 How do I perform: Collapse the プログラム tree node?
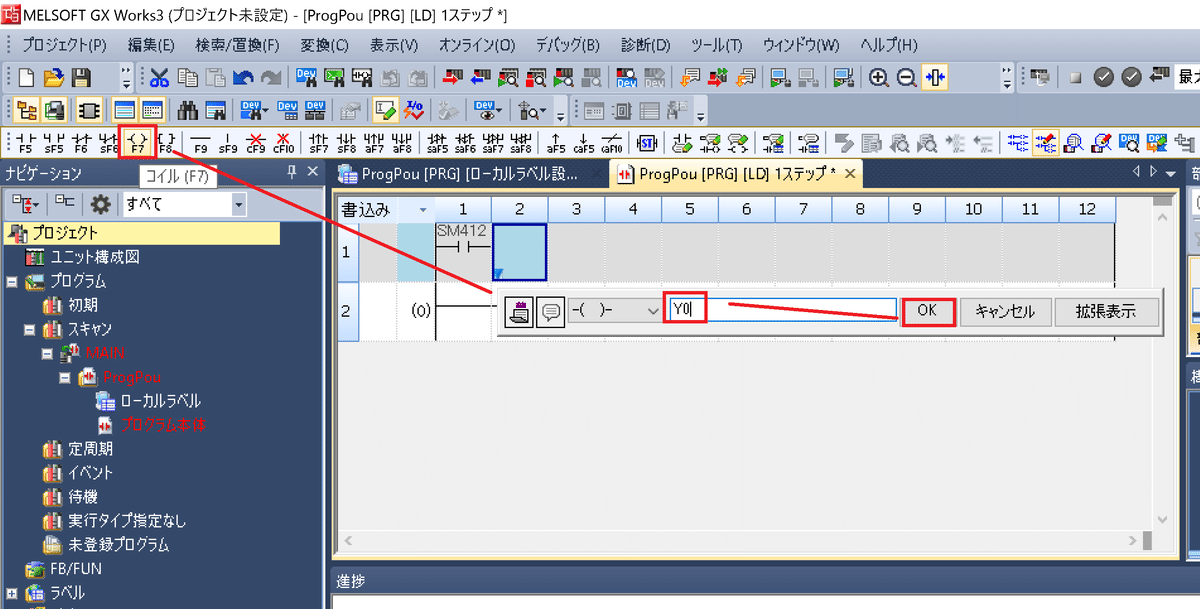click(x=11, y=281)
